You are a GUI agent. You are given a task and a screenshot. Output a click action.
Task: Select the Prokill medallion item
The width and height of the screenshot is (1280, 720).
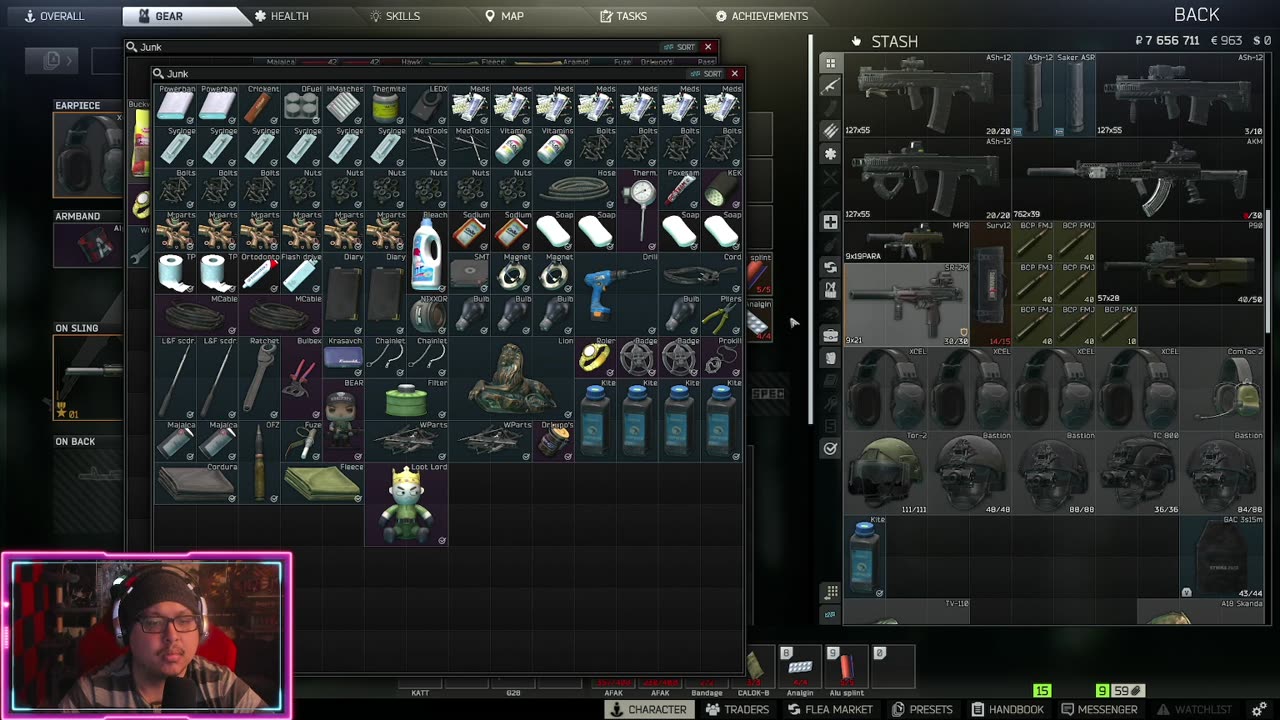pyautogui.click(x=722, y=357)
